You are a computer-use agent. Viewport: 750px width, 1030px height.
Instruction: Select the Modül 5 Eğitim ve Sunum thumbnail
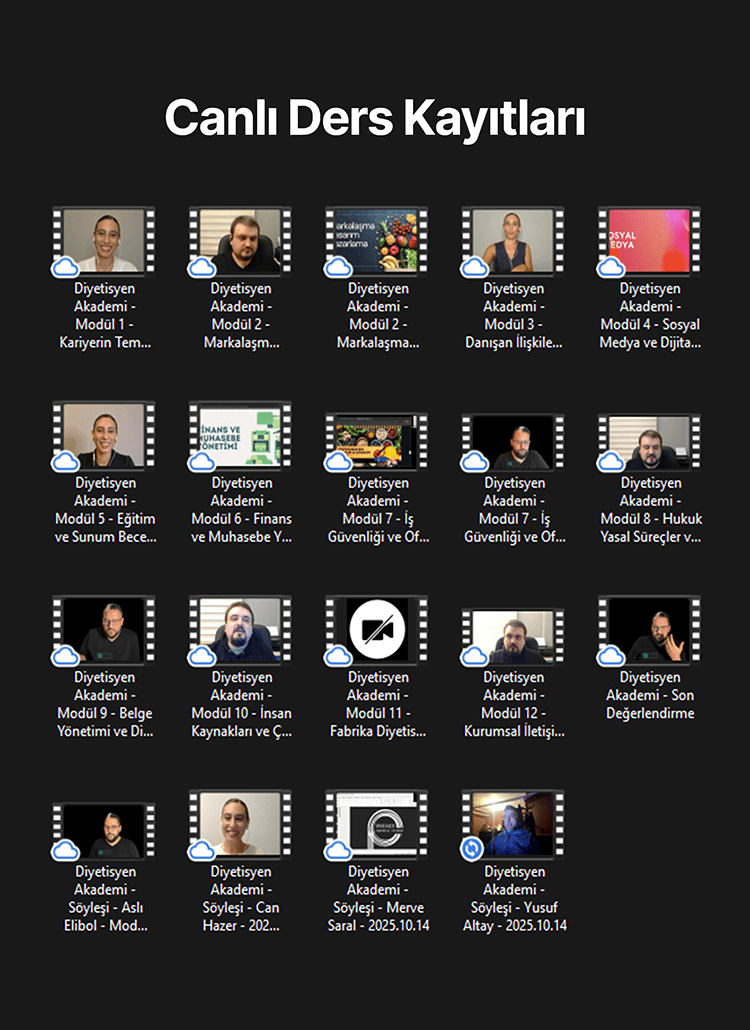(104, 435)
